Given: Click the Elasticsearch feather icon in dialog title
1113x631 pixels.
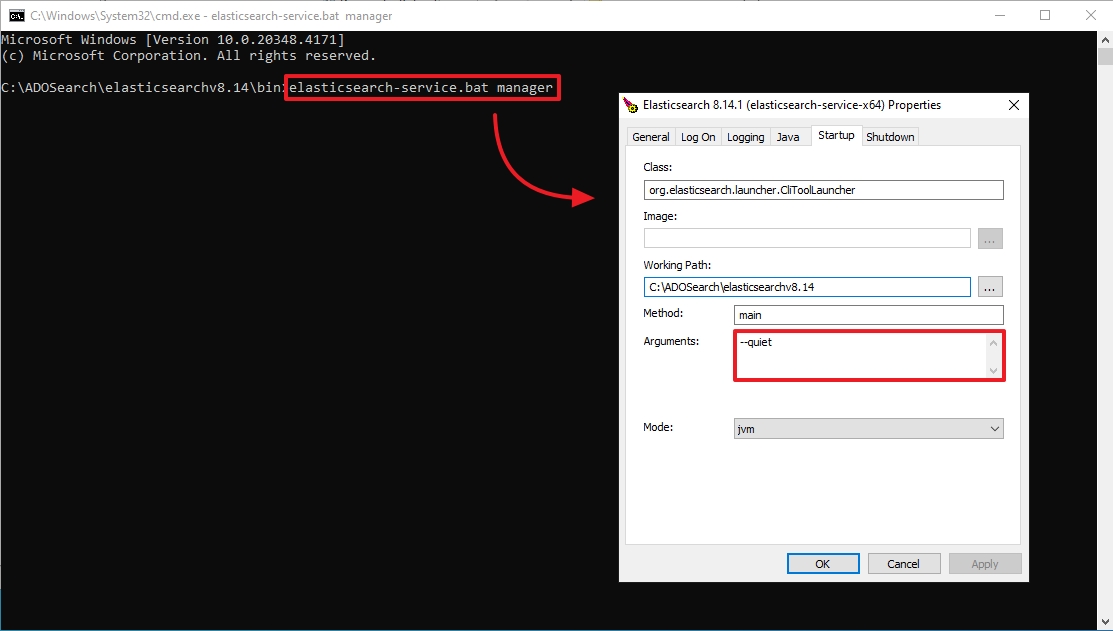Looking at the screenshot, I should click(630, 105).
